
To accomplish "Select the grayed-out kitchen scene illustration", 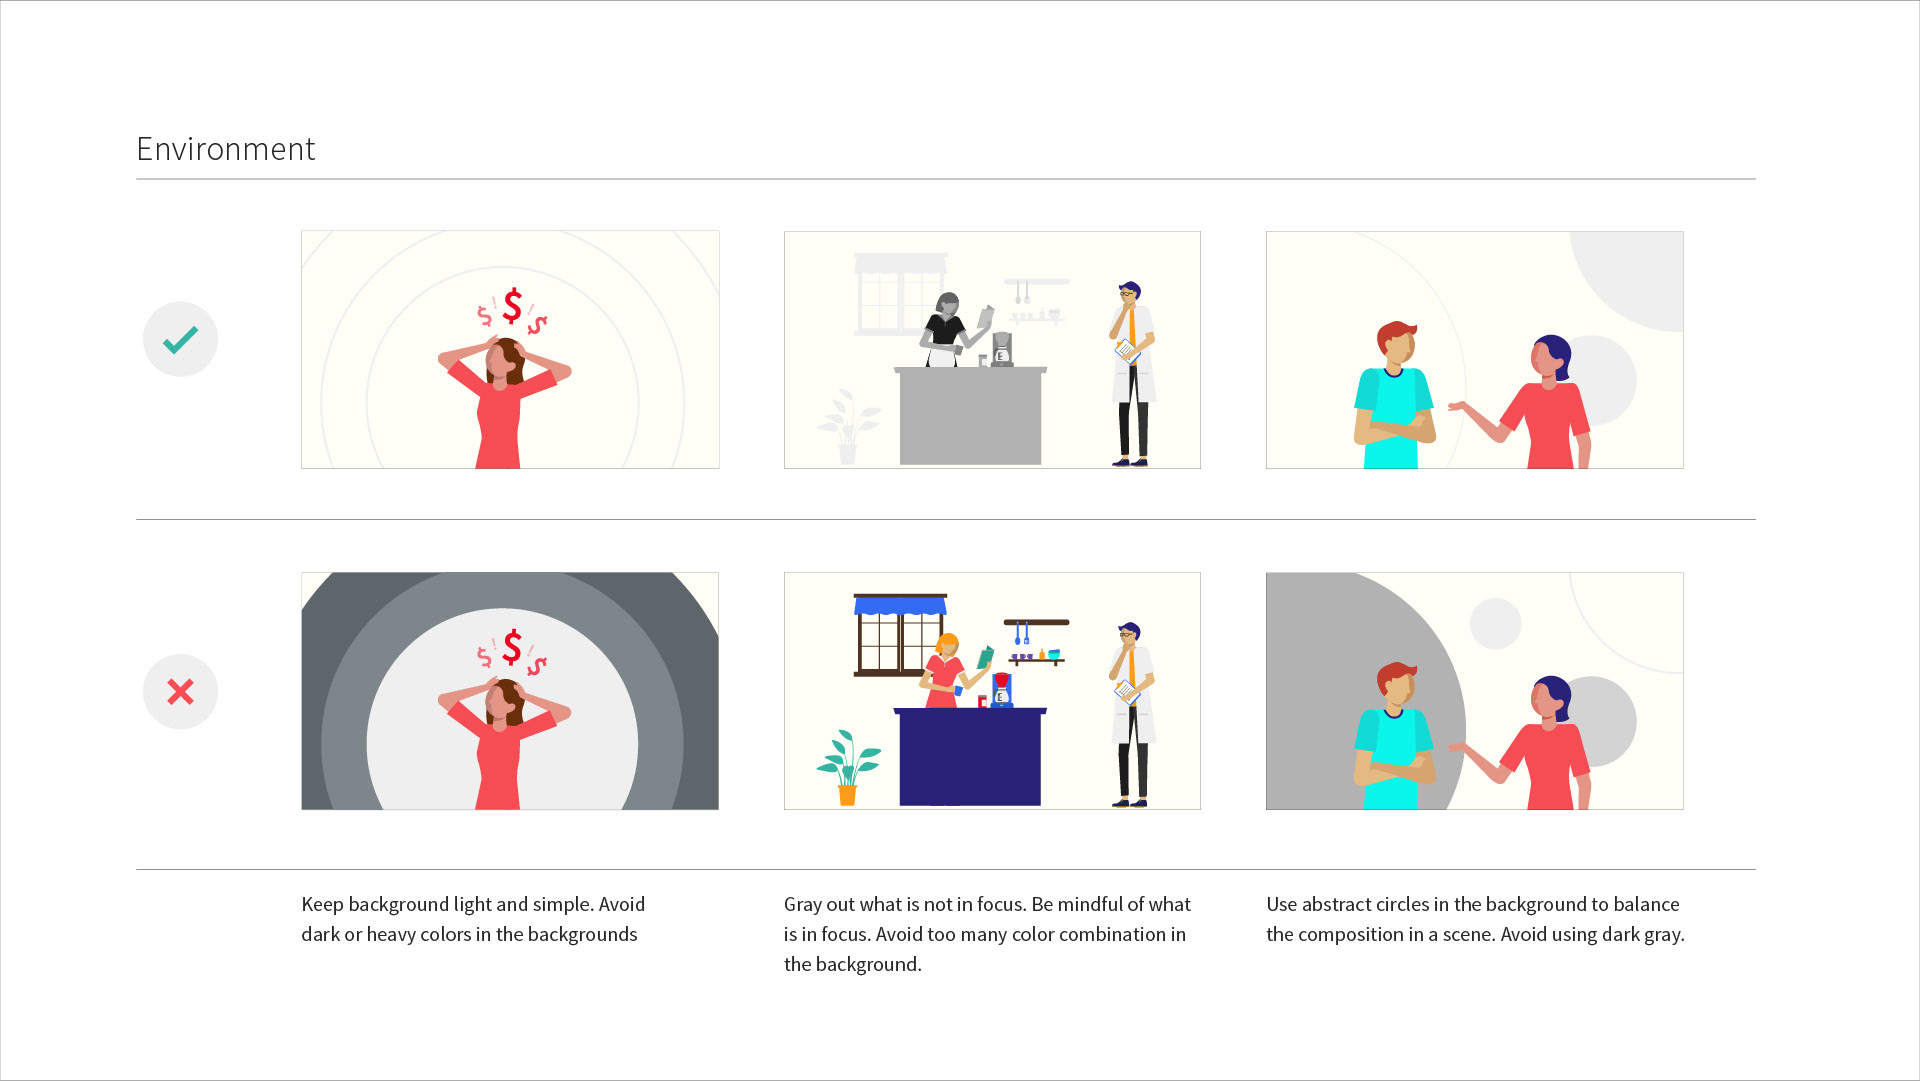I will coord(992,350).
